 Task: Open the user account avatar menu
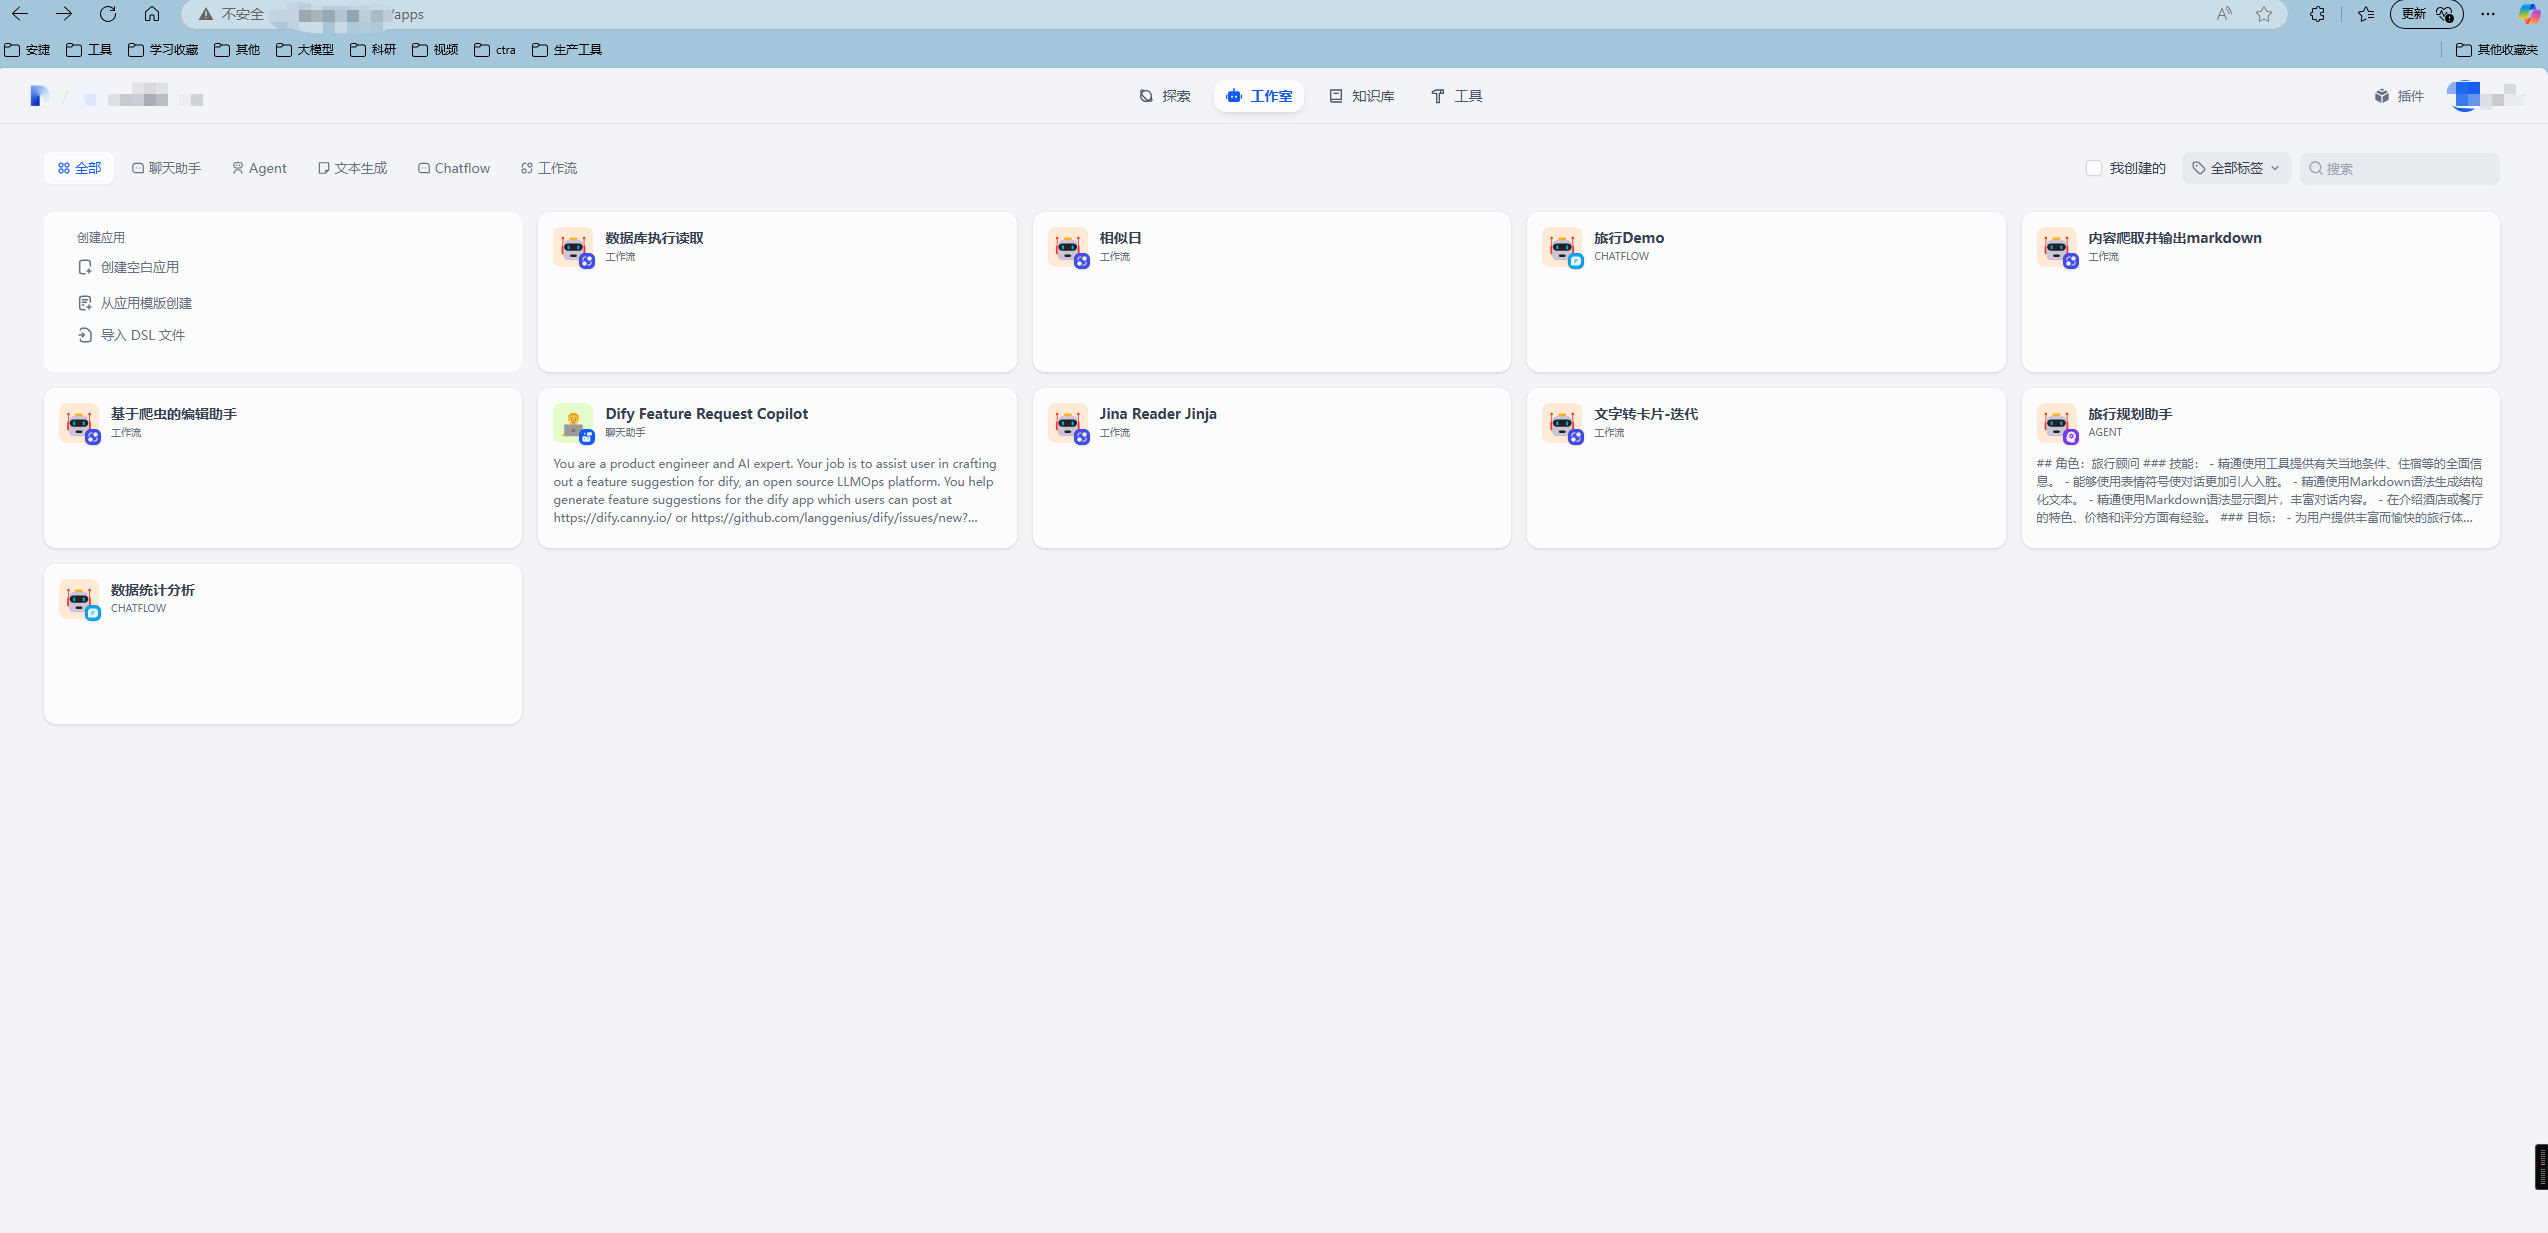2465,96
